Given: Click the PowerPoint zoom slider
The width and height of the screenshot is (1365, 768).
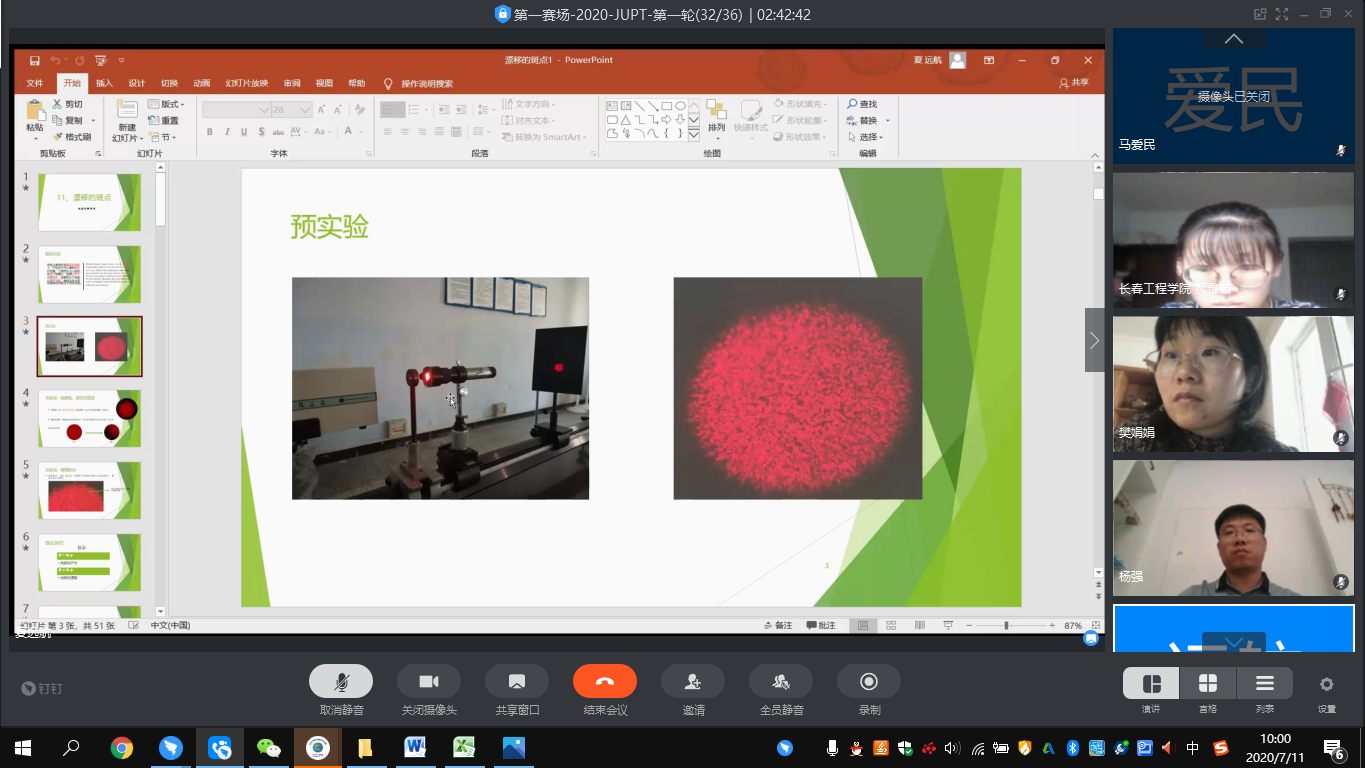Looking at the screenshot, I should pos(1006,625).
